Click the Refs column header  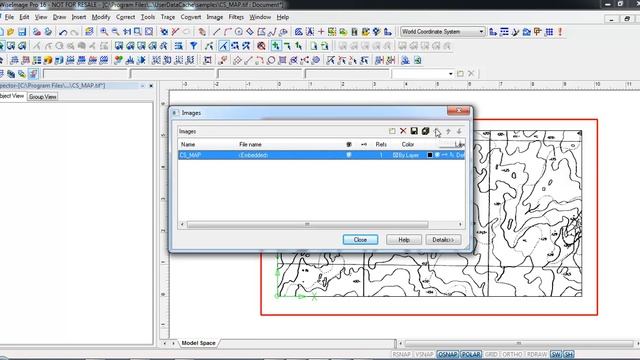pyautogui.click(x=381, y=144)
